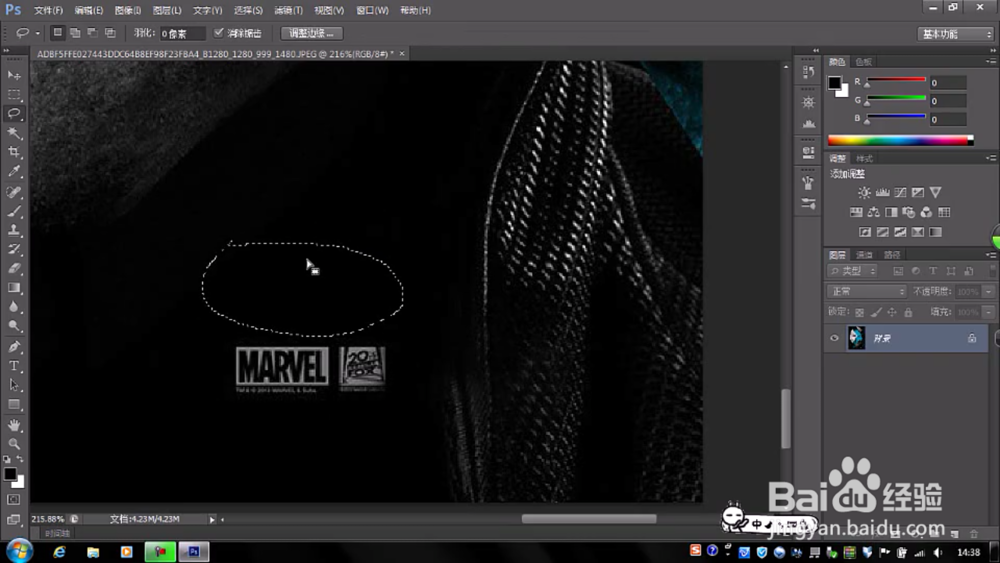Open the layer filter type dropdown
Viewport: 1000px width, 563px height.
(853, 271)
